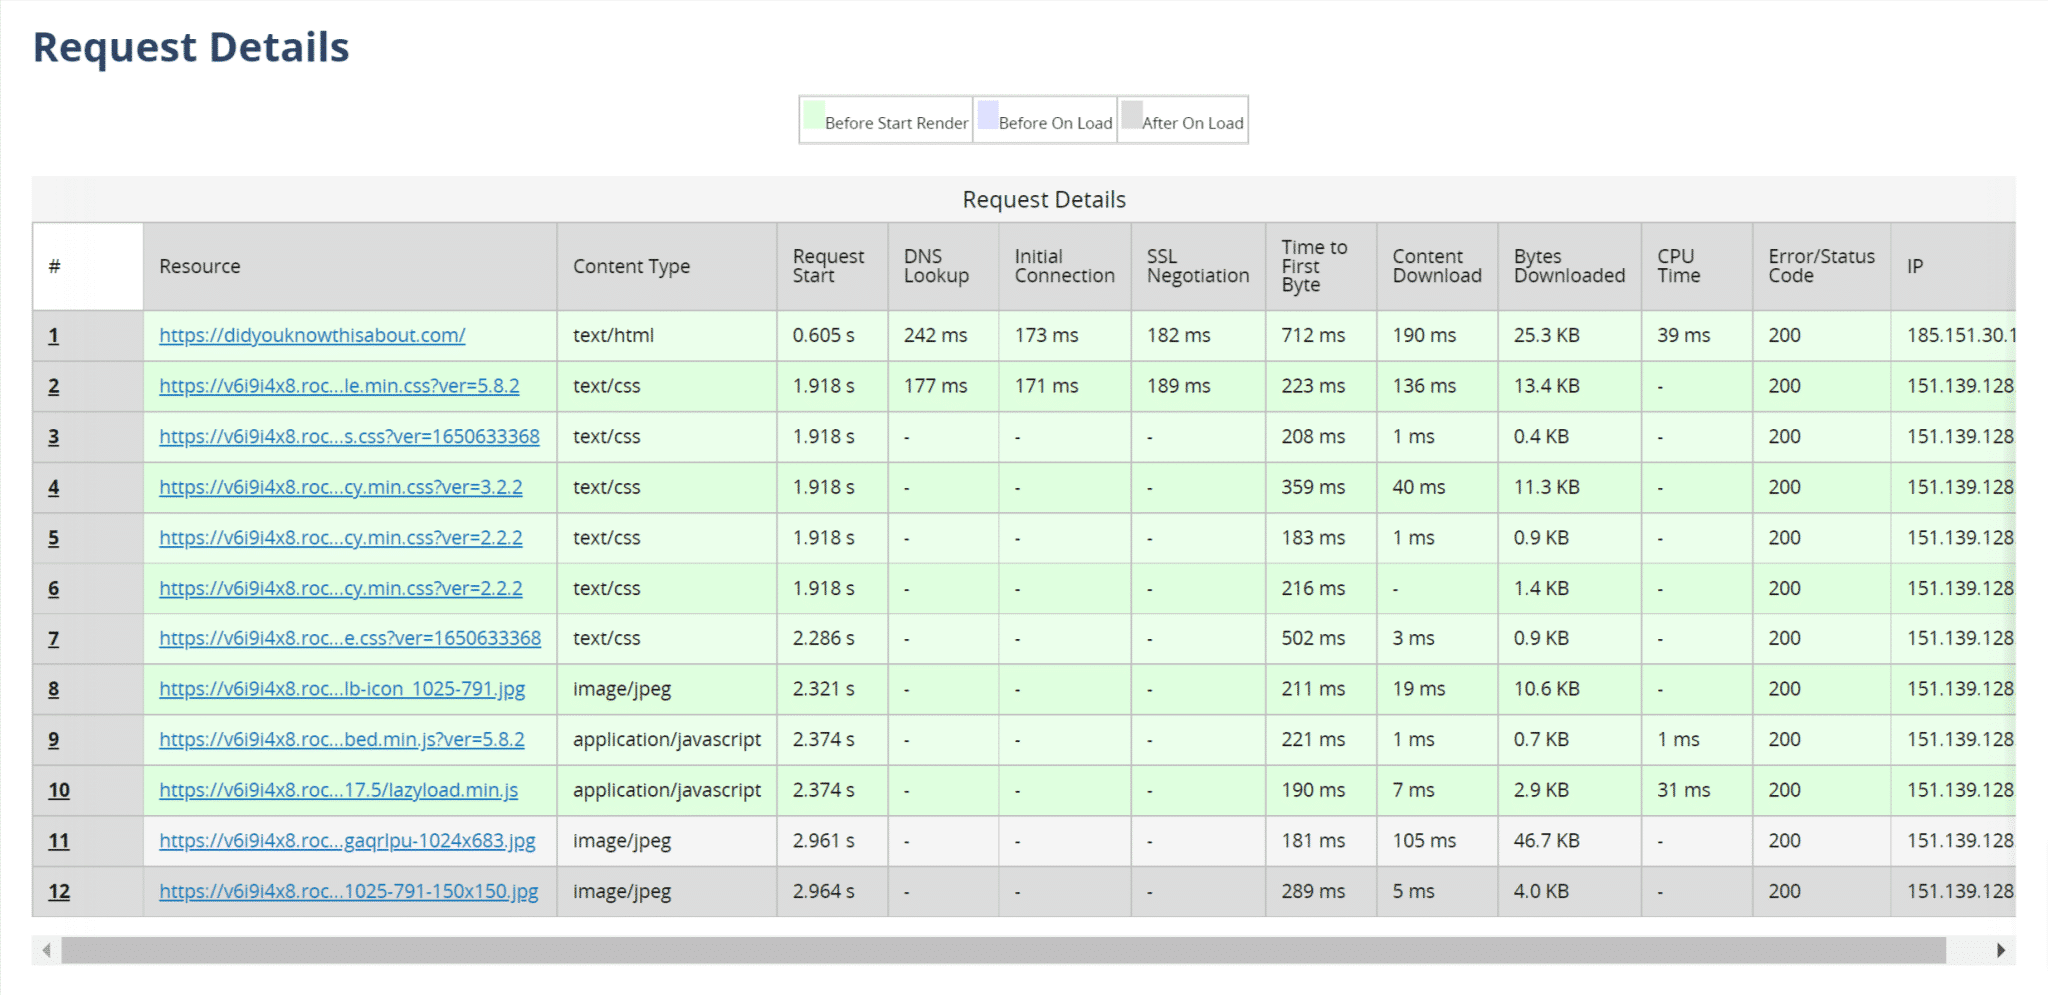Select the Content Type column header

point(631,266)
